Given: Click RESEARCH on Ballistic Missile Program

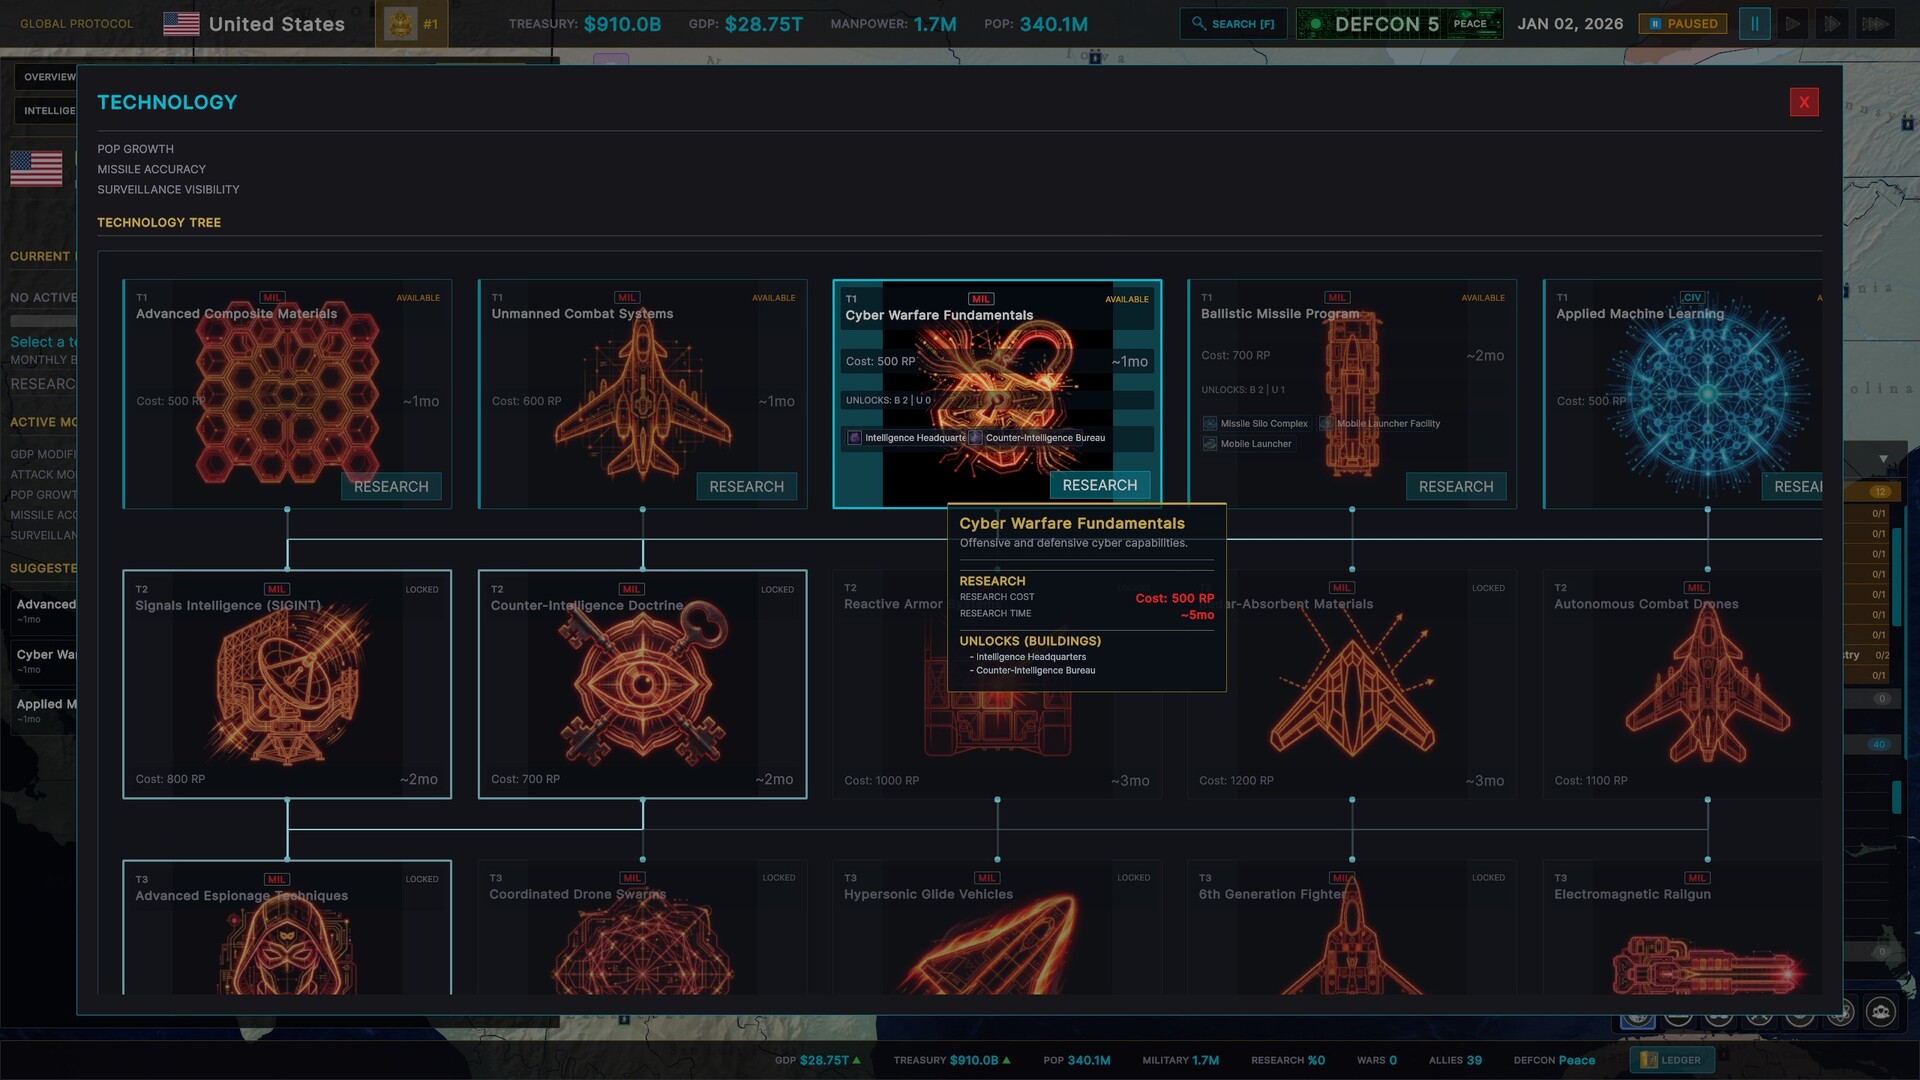Looking at the screenshot, I should (x=1456, y=486).
